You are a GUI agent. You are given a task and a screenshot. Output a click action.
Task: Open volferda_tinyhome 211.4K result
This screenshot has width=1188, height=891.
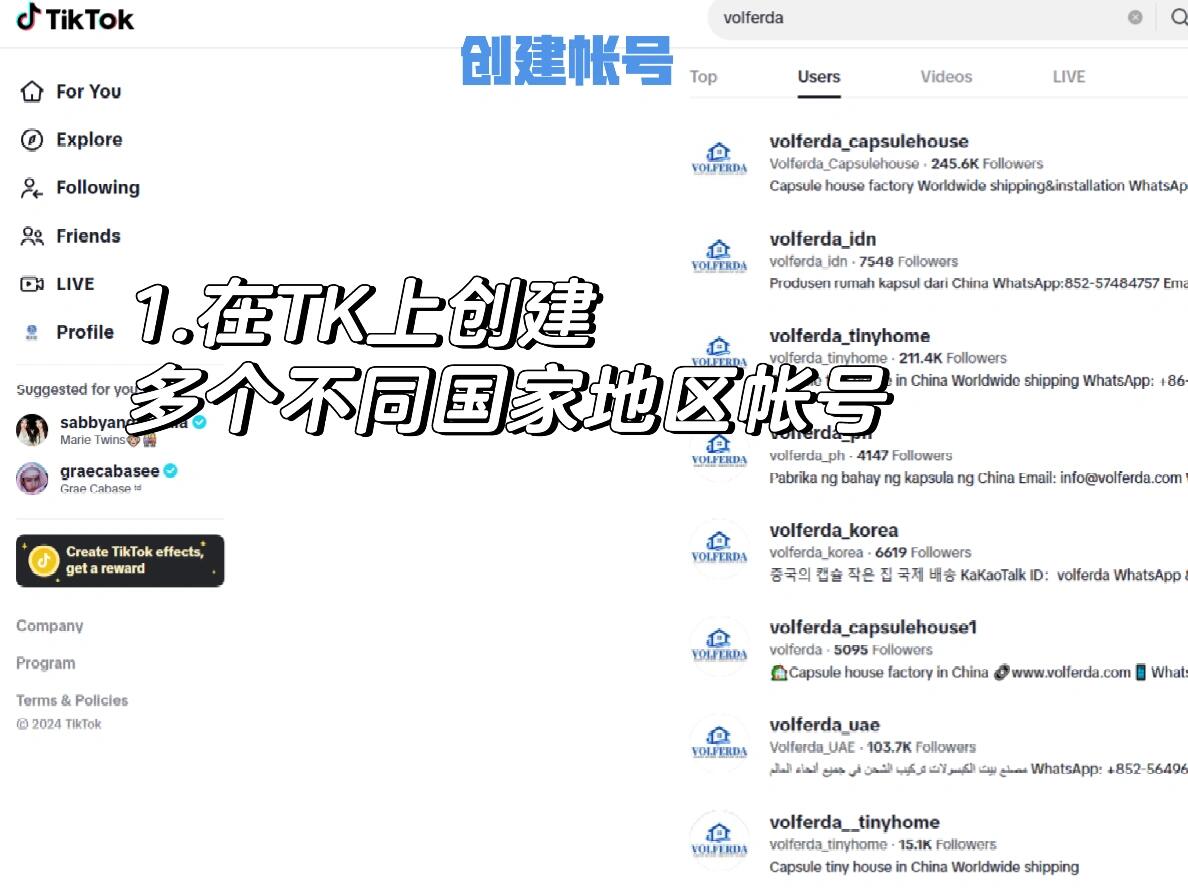click(849, 336)
